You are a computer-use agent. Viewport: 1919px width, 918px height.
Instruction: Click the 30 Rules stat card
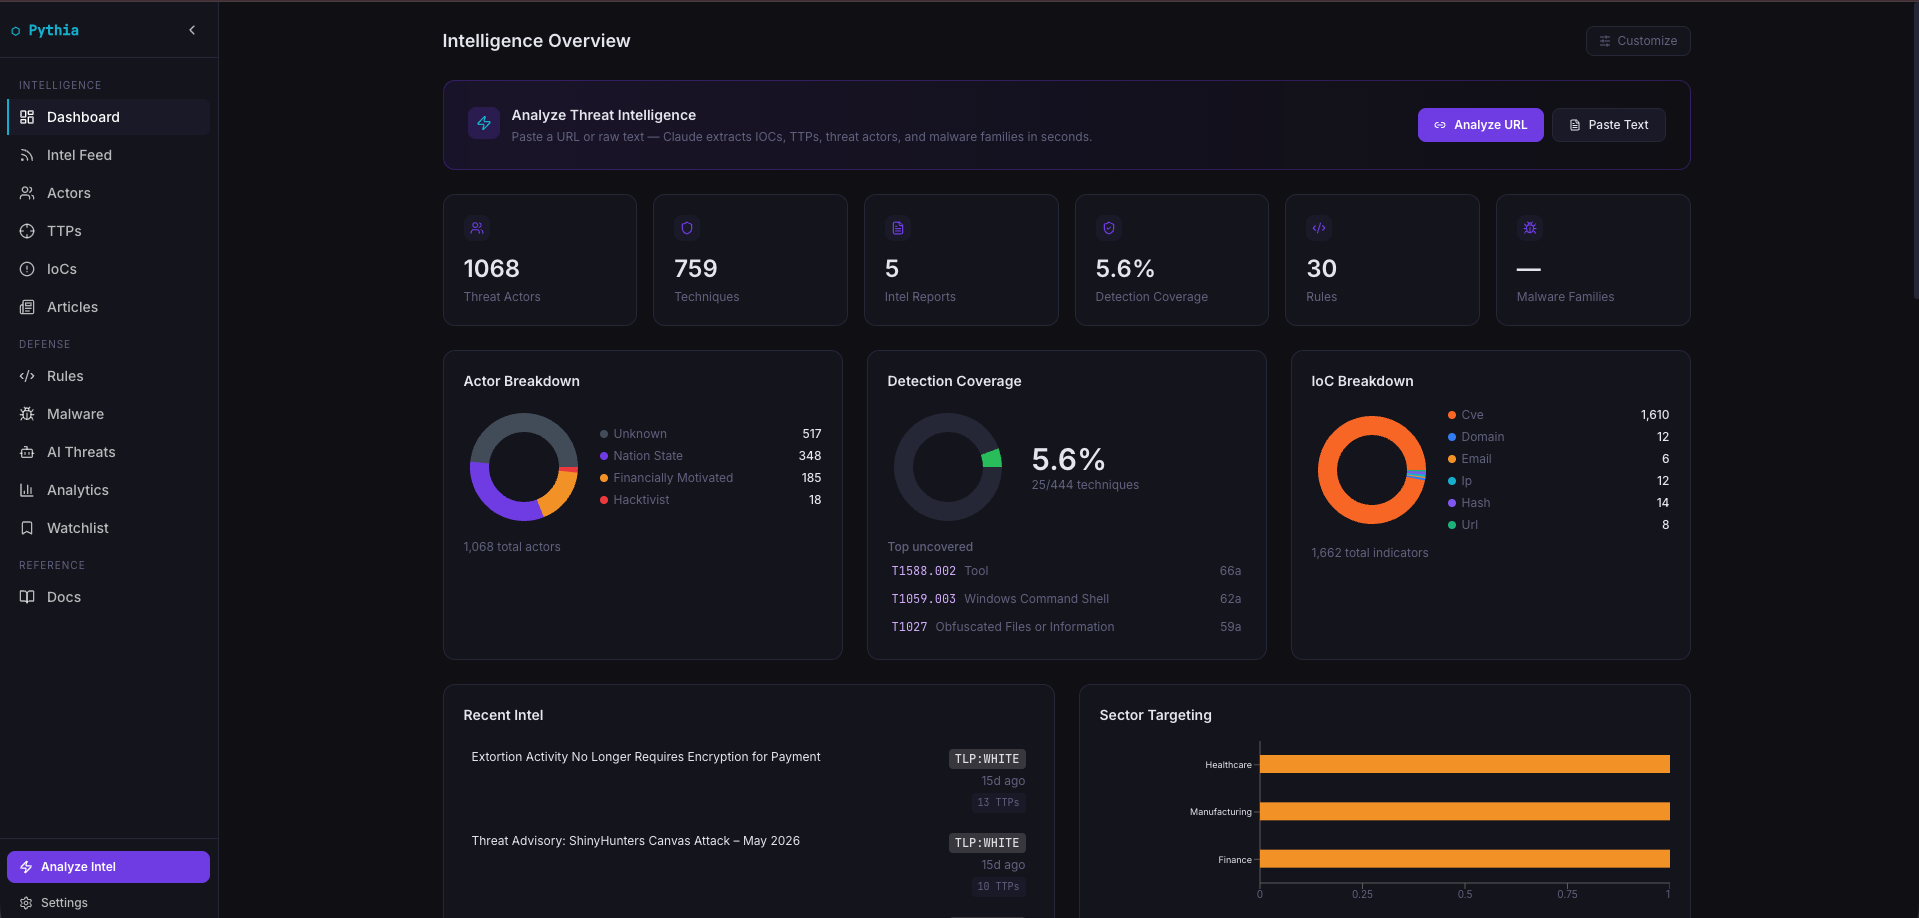(x=1382, y=260)
